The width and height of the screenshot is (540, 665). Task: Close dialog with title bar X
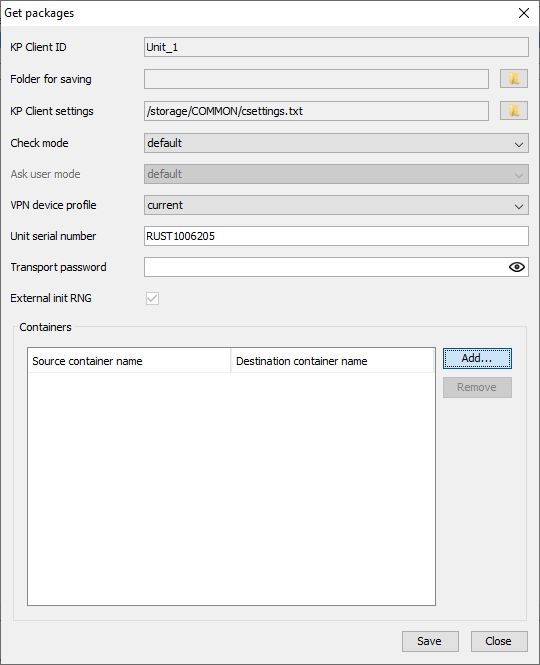click(524, 13)
